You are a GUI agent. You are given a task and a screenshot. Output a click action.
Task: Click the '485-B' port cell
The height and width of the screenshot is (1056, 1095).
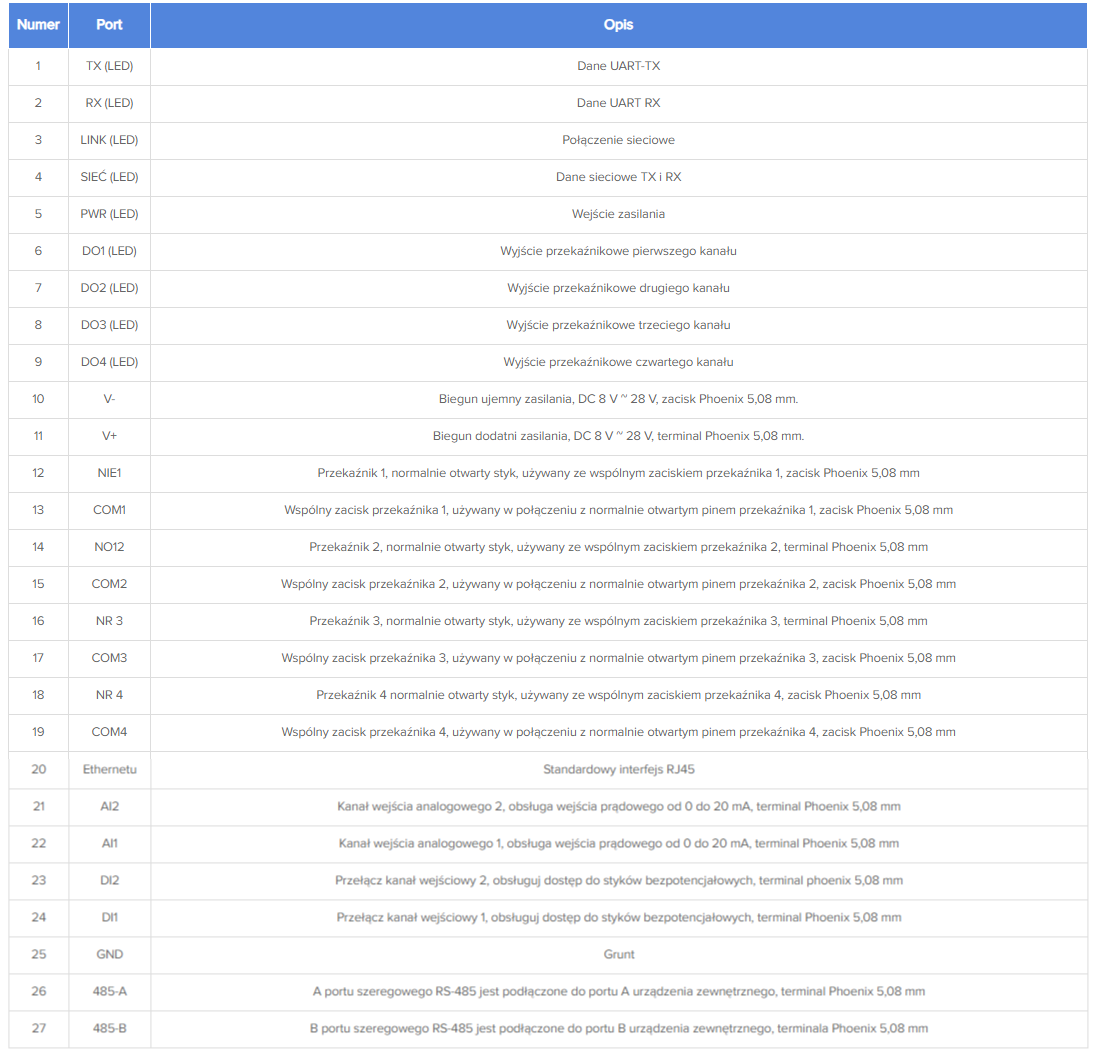pyautogui.click(x=110, y=1029)
